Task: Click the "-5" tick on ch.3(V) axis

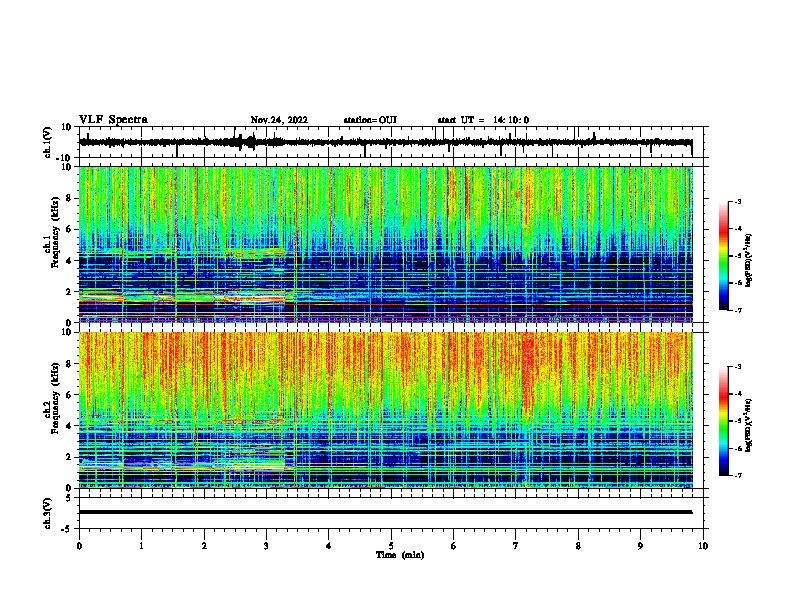Action: point(67,529)
